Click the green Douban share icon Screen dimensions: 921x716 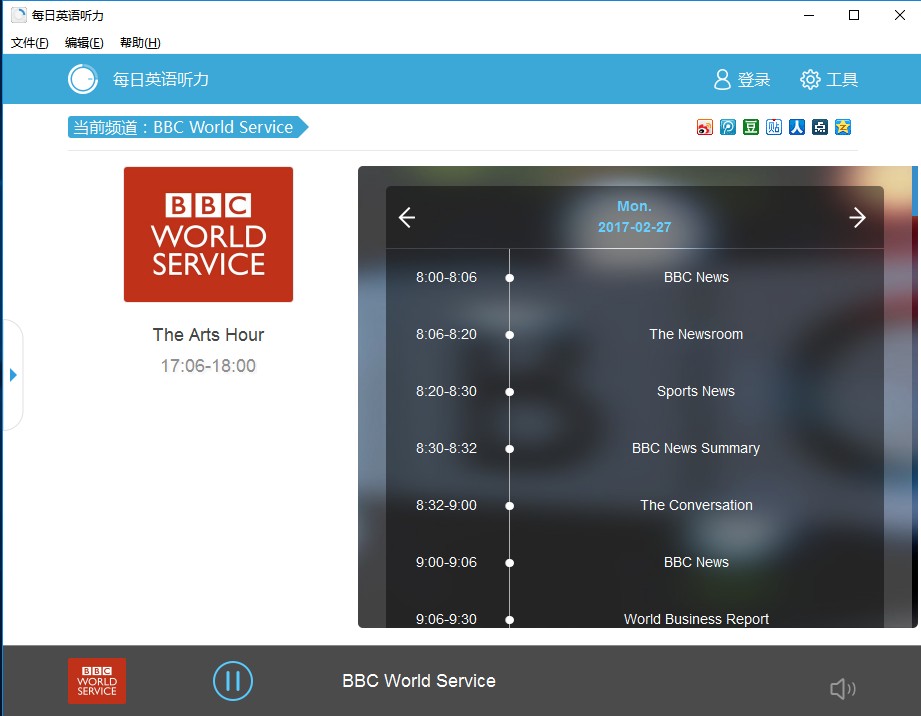coord(751,127)
